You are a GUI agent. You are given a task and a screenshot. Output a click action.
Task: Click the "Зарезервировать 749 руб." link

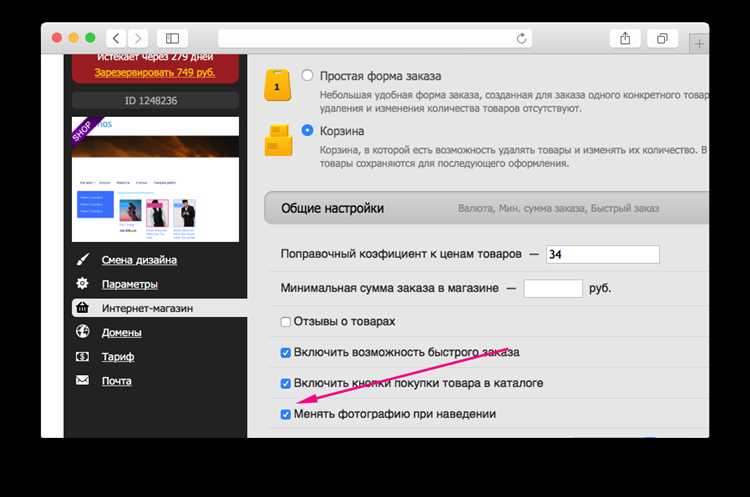154,73
